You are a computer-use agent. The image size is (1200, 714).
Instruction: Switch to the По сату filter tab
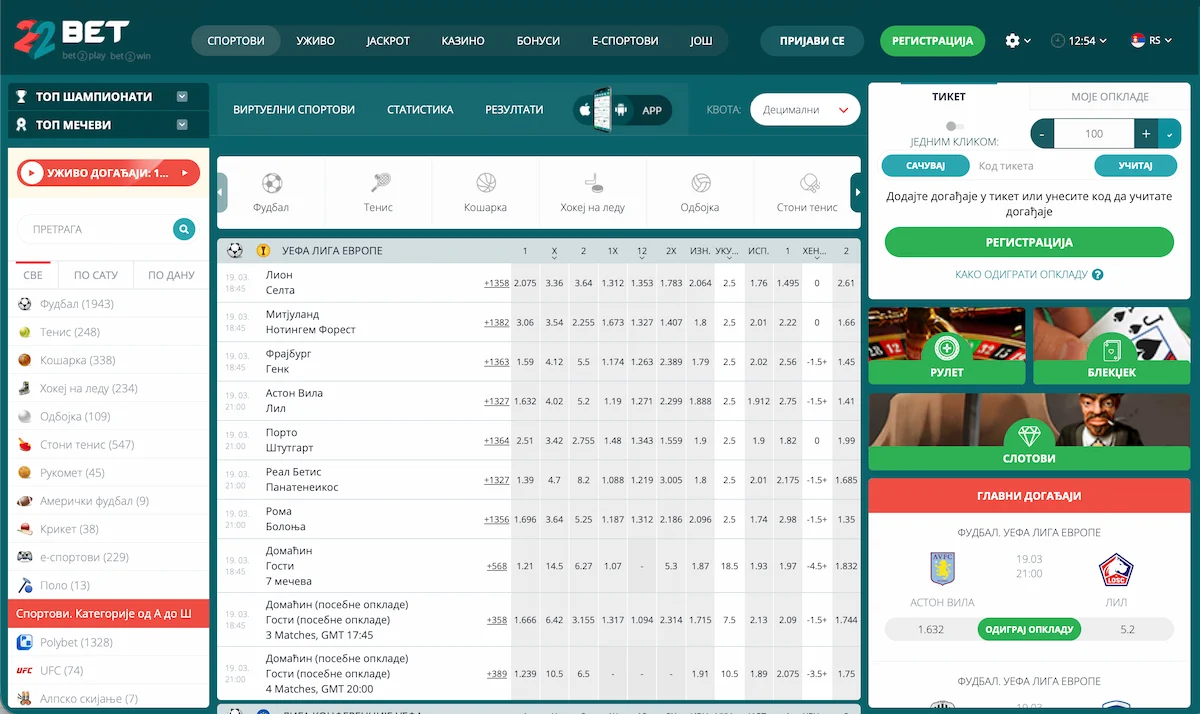coord(96,275)
